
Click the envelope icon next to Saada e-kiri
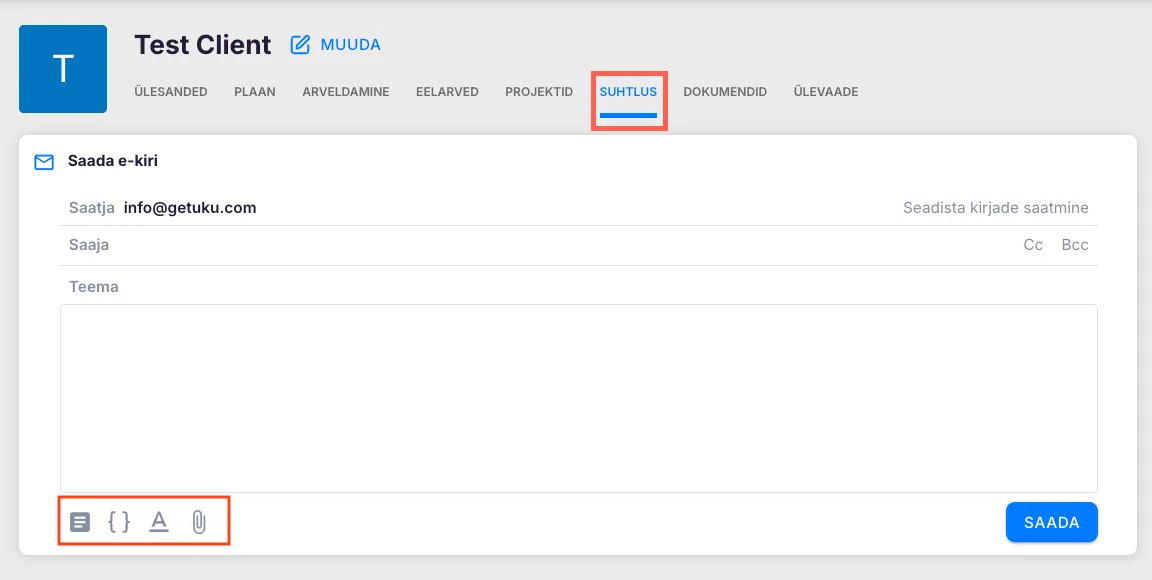point(44,161)
